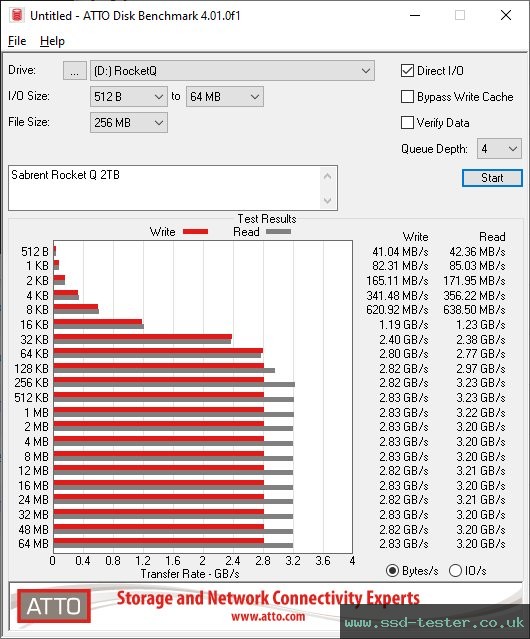
Task: Click the read value 2.97 GB/s
Action: pos(481,369)
